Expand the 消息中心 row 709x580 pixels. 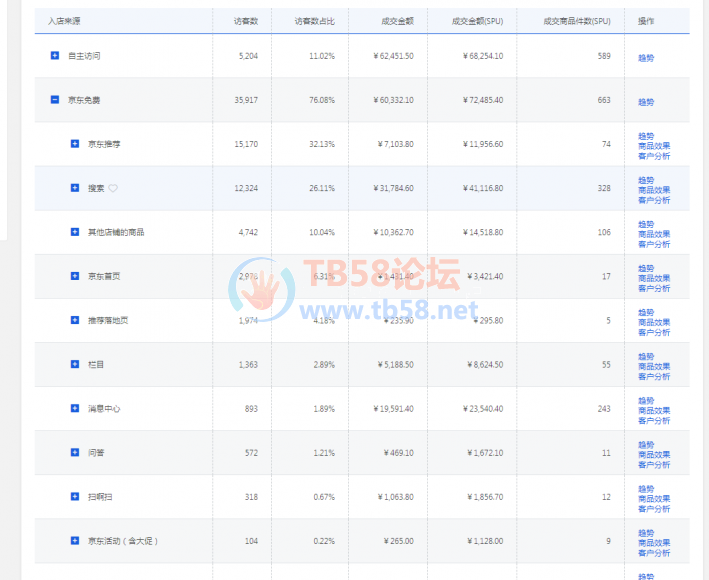pyautogui.click(x=75, y=408)
